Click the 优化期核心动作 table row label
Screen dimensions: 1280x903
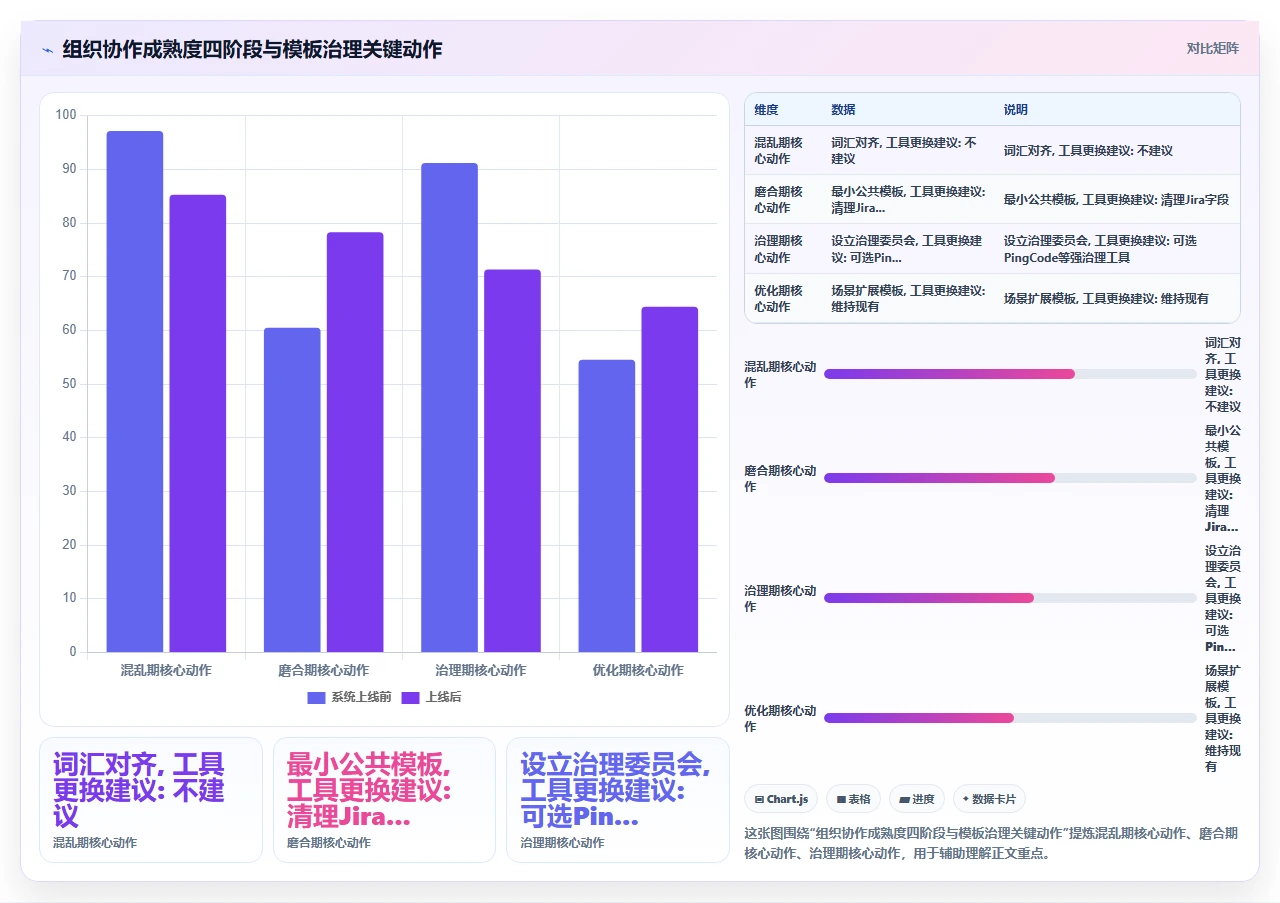(778, 298)
